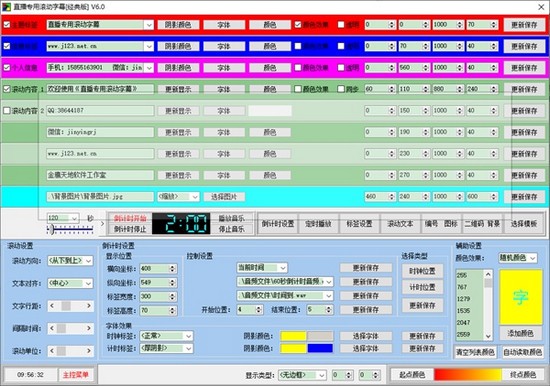Click the app icon in the title bar
Image resolution: width=550 pixels, height=386 pixels.
pyautogui.click(x=6, y=7)
